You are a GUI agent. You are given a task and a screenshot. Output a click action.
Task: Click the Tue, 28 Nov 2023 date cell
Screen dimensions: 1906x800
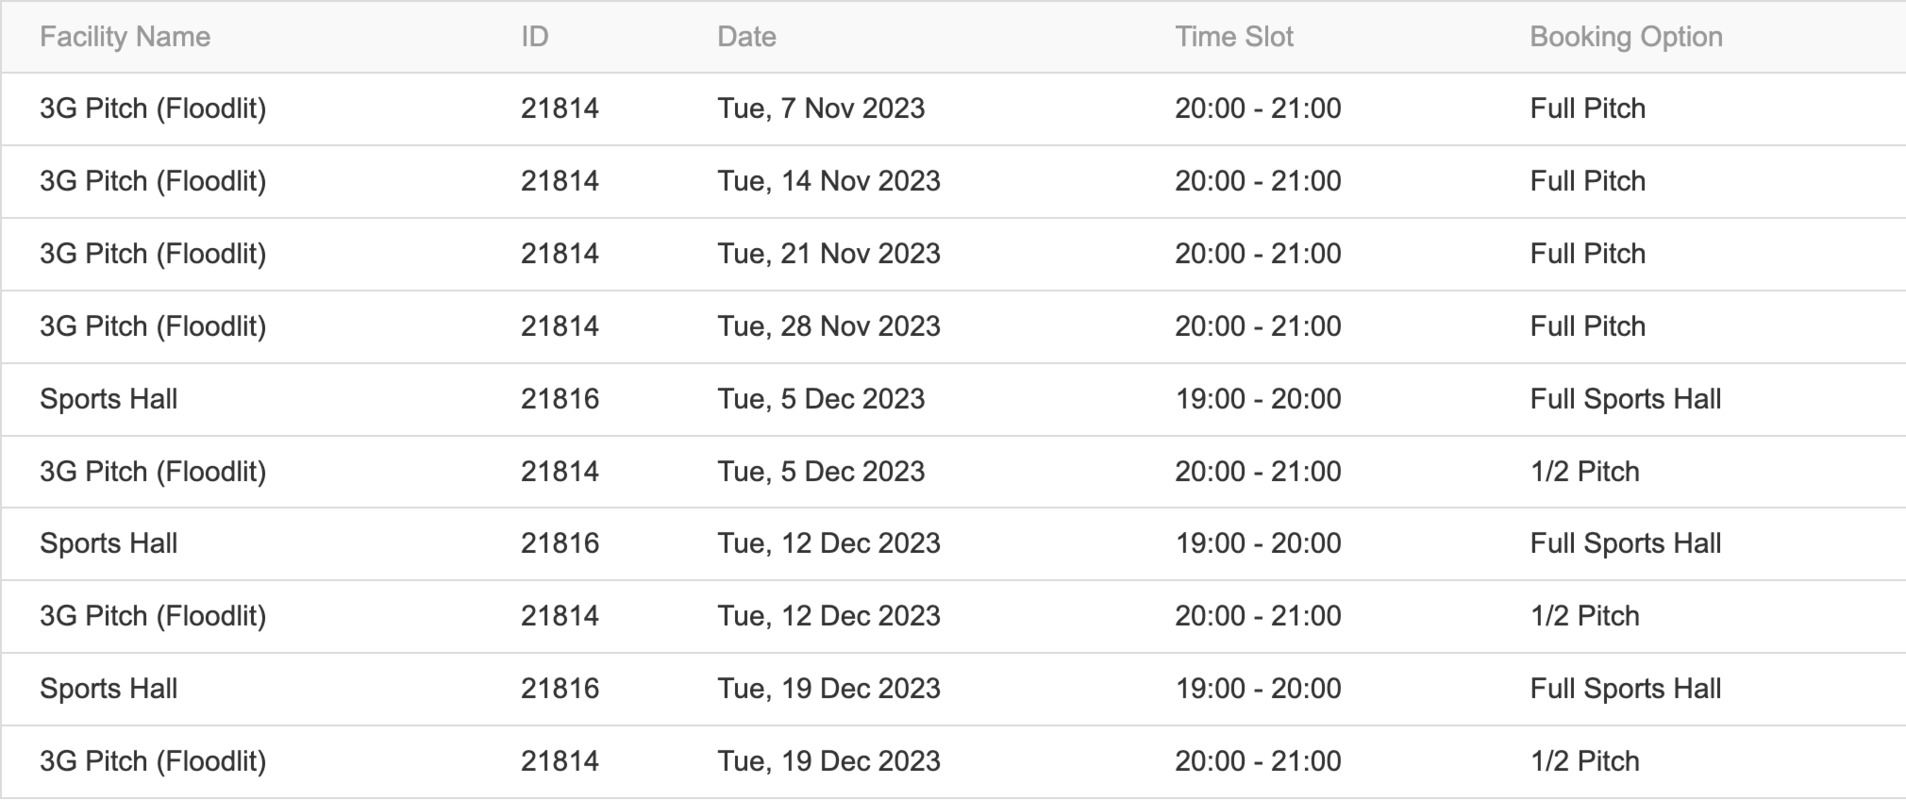[829, 326]
